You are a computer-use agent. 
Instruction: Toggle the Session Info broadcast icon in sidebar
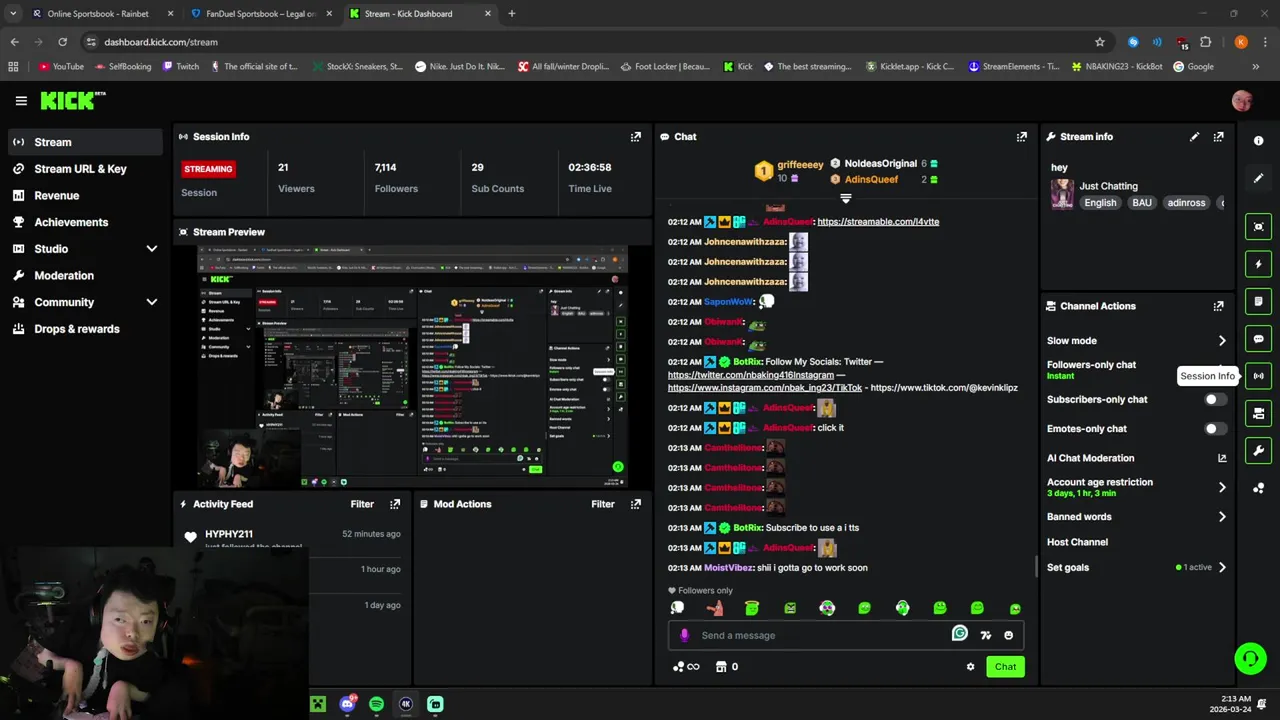coord(1258,376)
